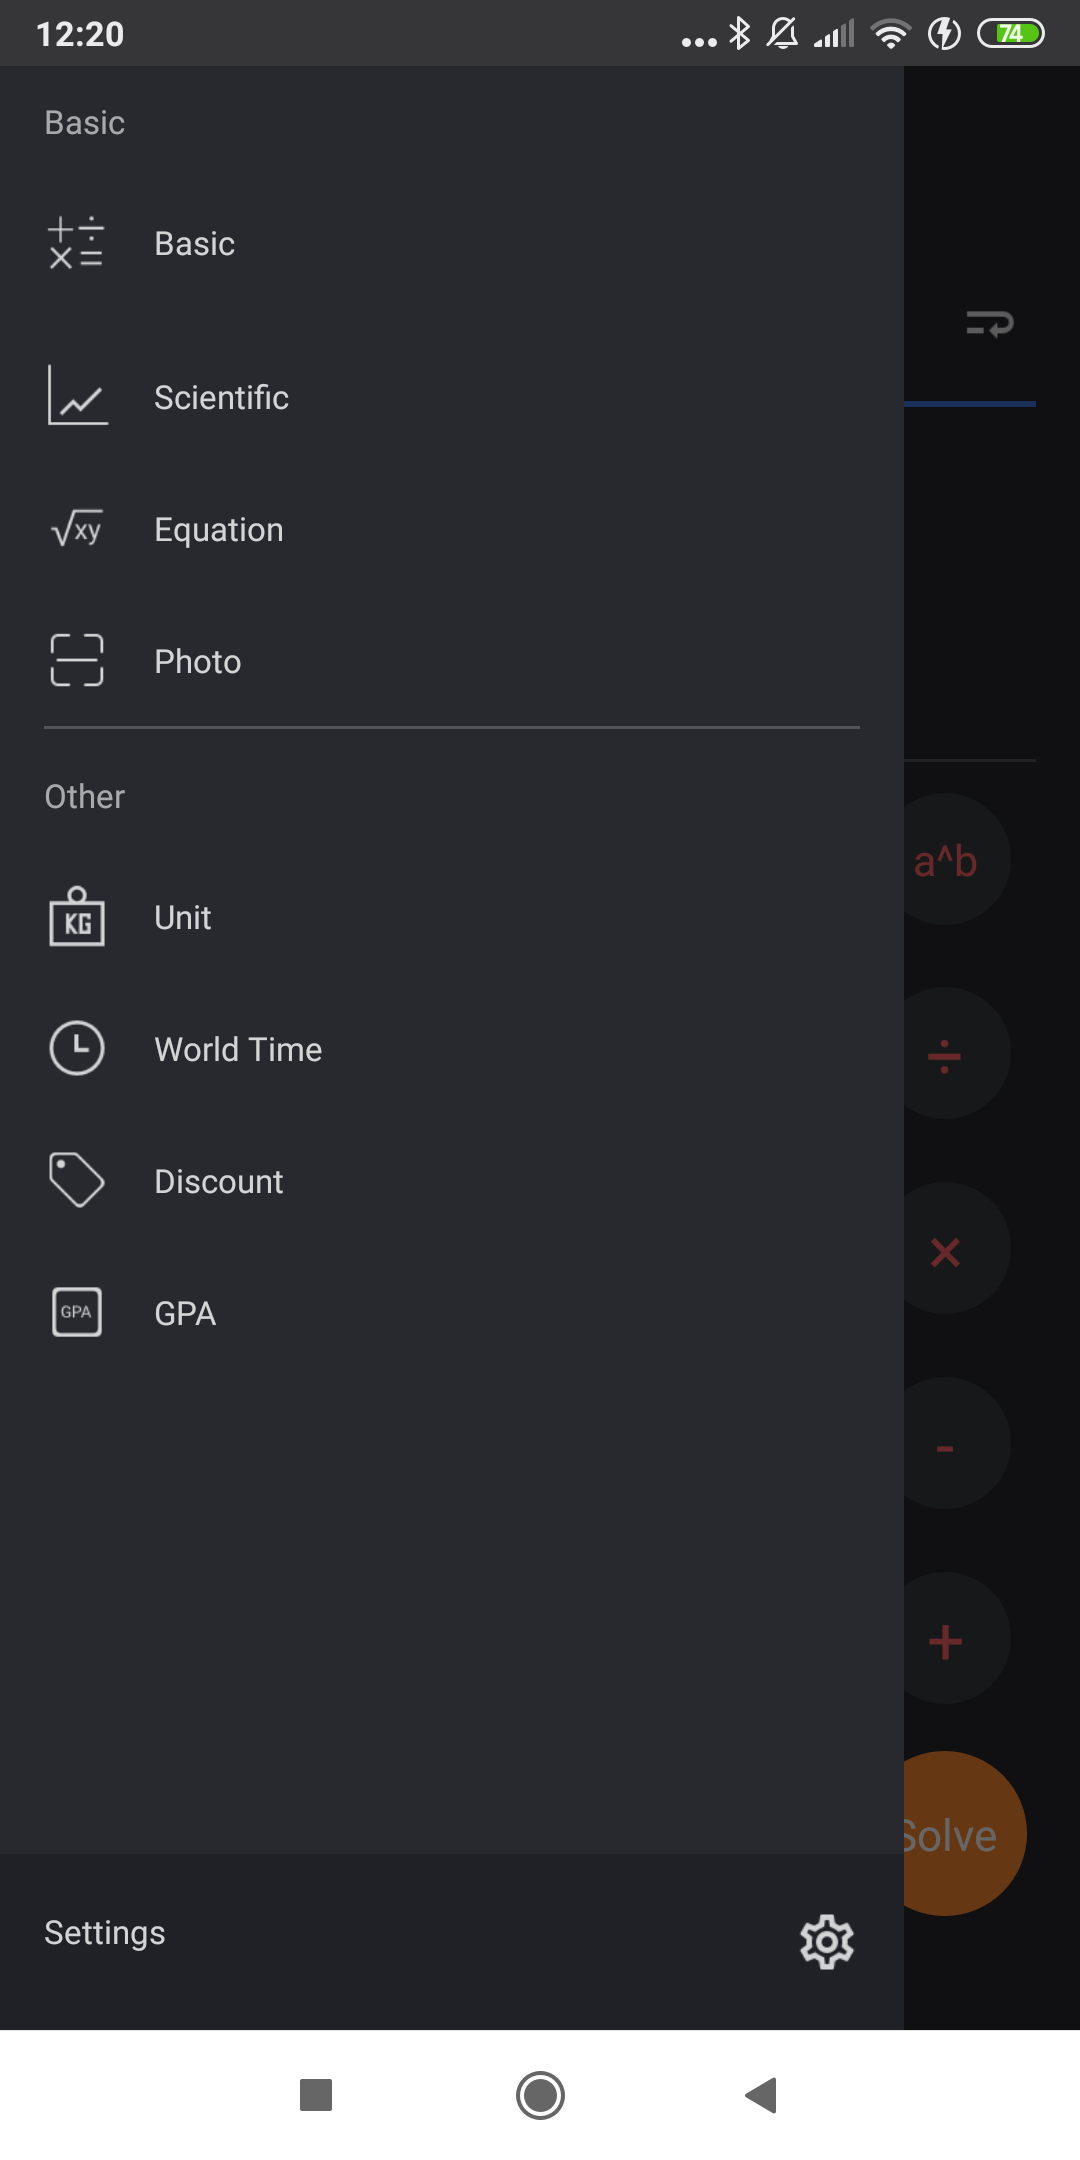Tap the Android back navigation arrow
The width and height of the screenshot is (1080, 2160).
[762, 2095]
